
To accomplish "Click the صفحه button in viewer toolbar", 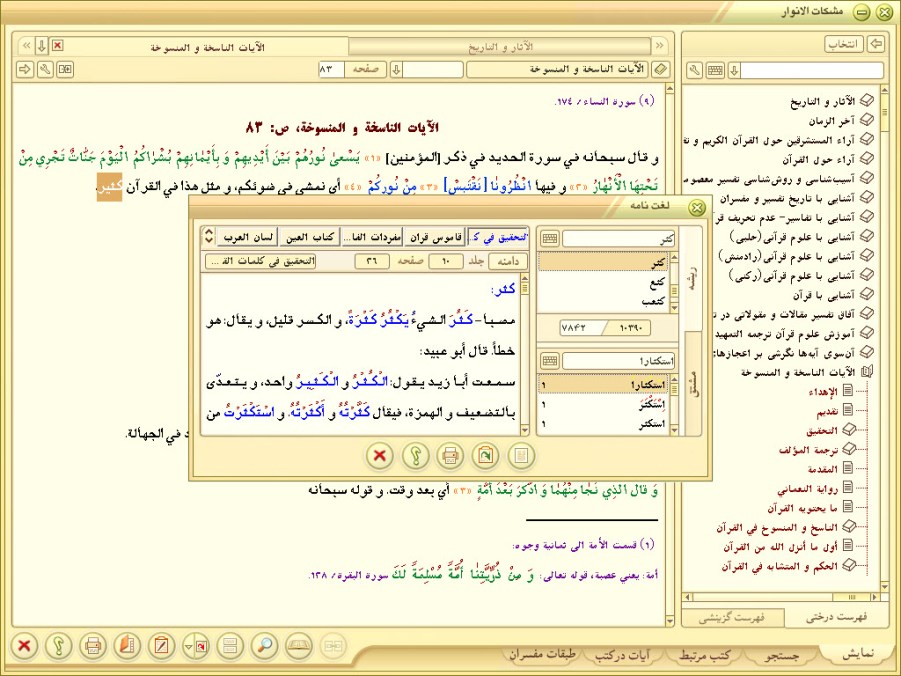I will (x=365, y=70).
